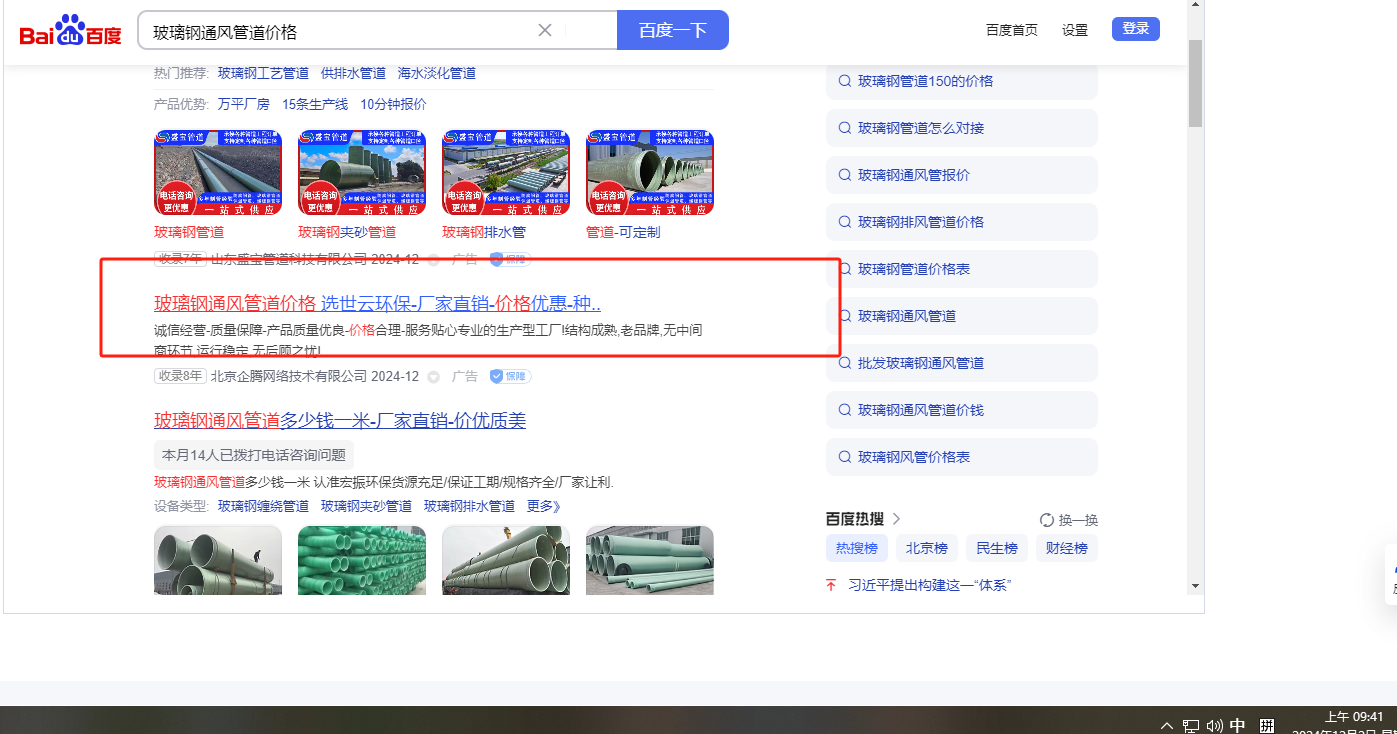Open the network status tray icon
1397x734 pixels.
(x=1191, y=726)
